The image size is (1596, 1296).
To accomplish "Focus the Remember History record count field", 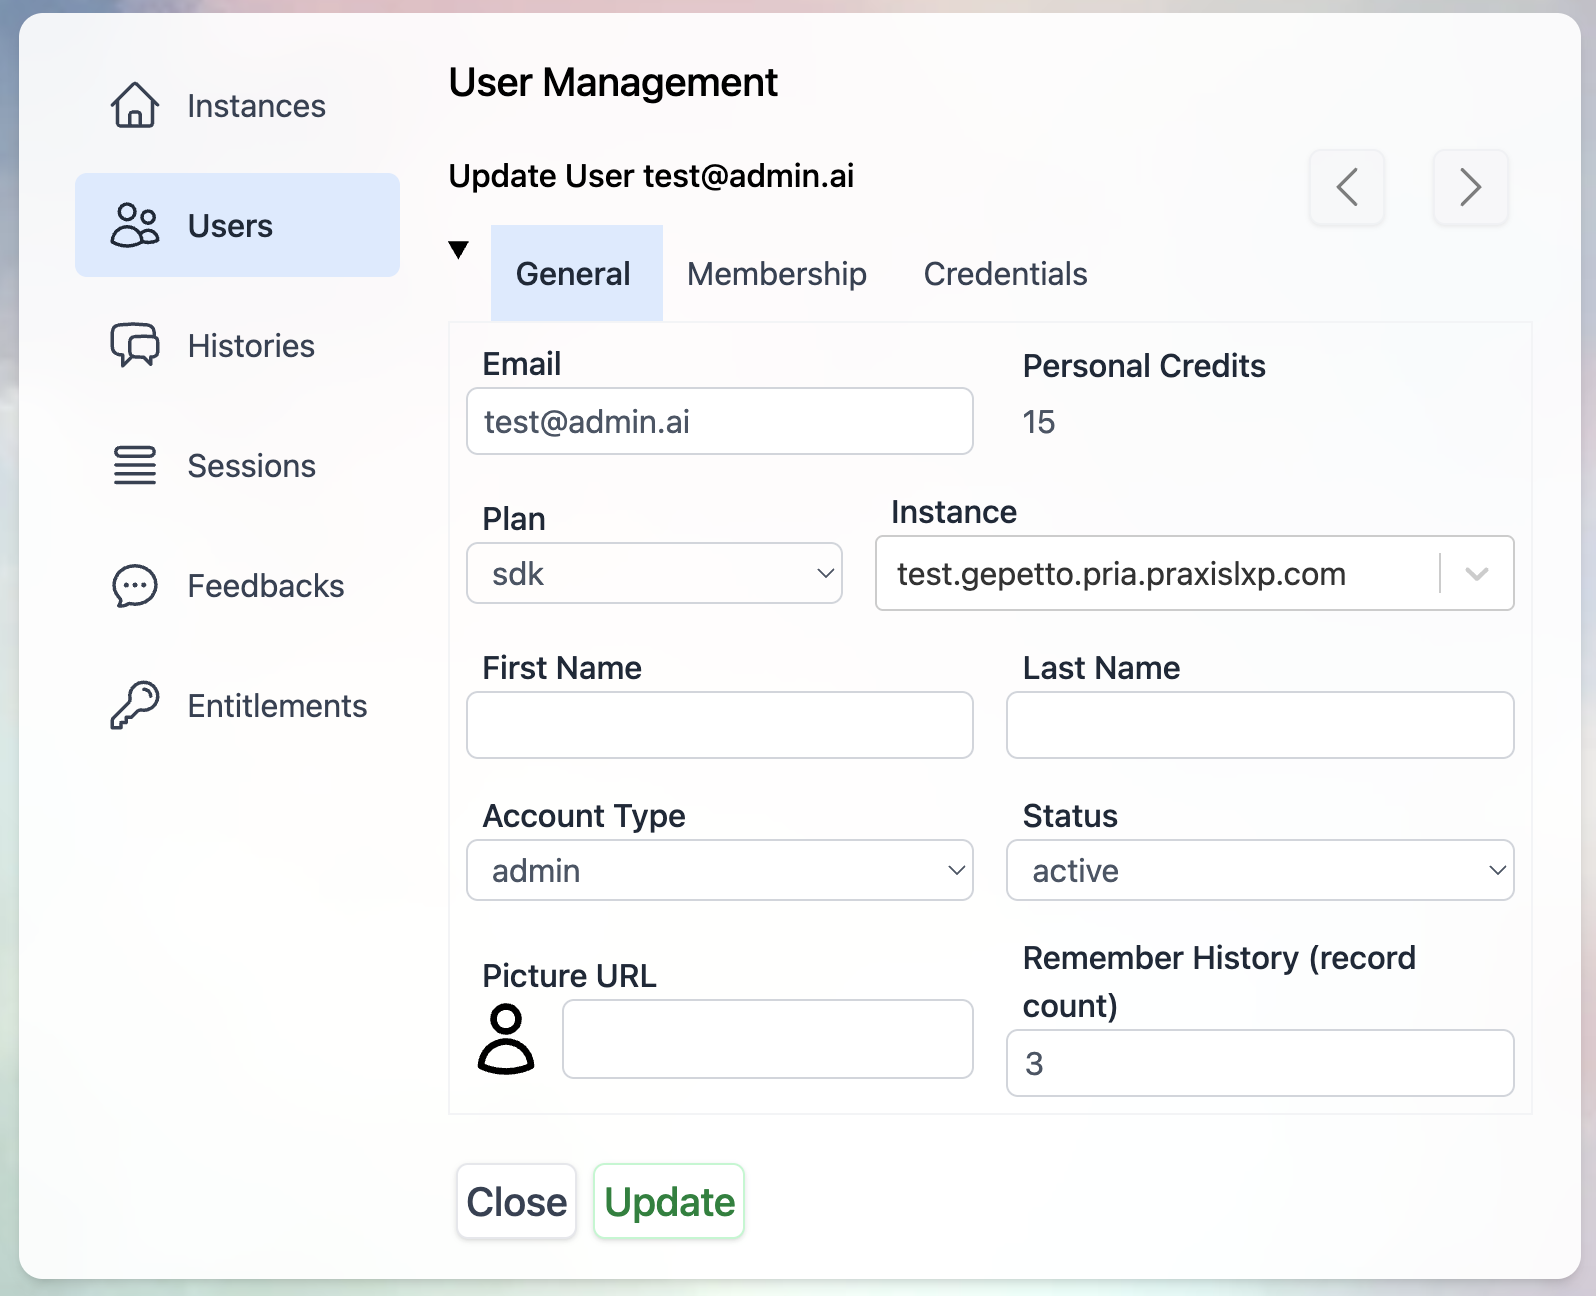I will click(x=1260, y=1063).
